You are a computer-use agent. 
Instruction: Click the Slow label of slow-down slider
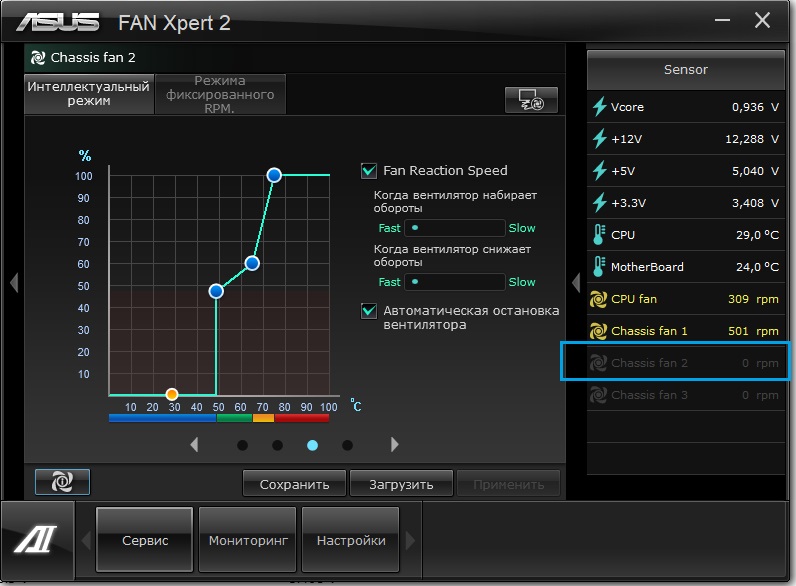522,282
